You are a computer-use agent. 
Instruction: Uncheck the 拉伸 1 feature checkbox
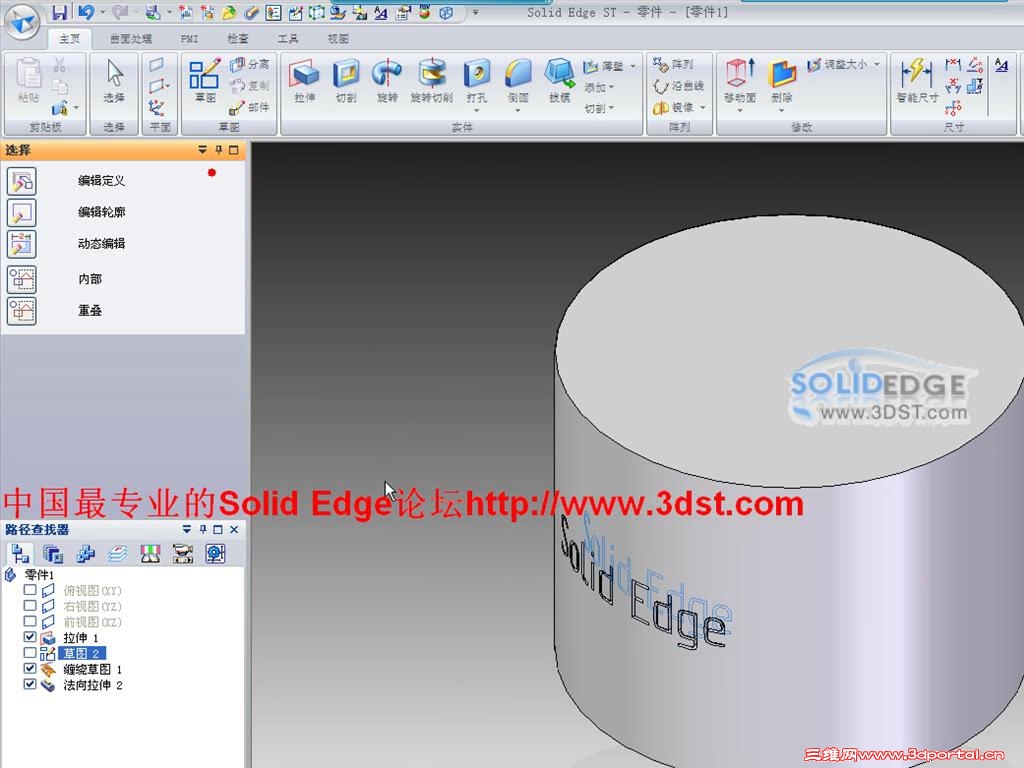(x=30, y=637)
